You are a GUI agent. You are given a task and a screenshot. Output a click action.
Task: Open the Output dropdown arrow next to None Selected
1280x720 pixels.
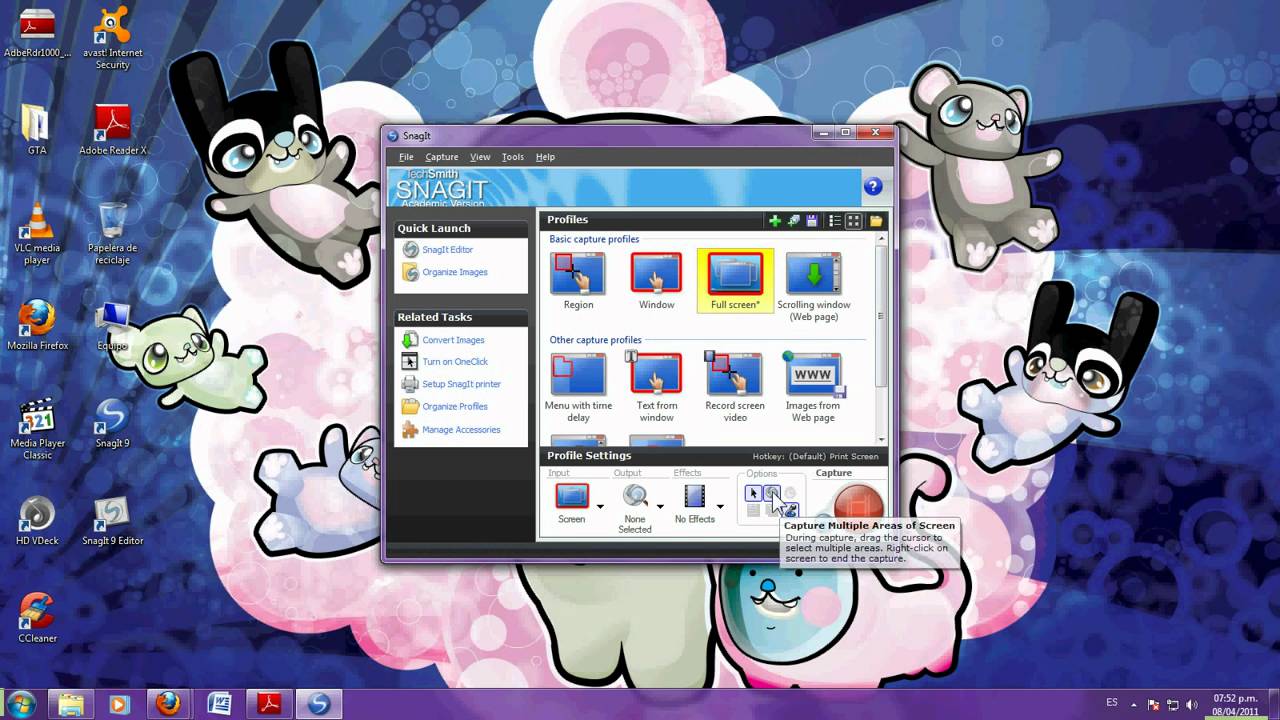pyautogui.click(x=660, y=506)
